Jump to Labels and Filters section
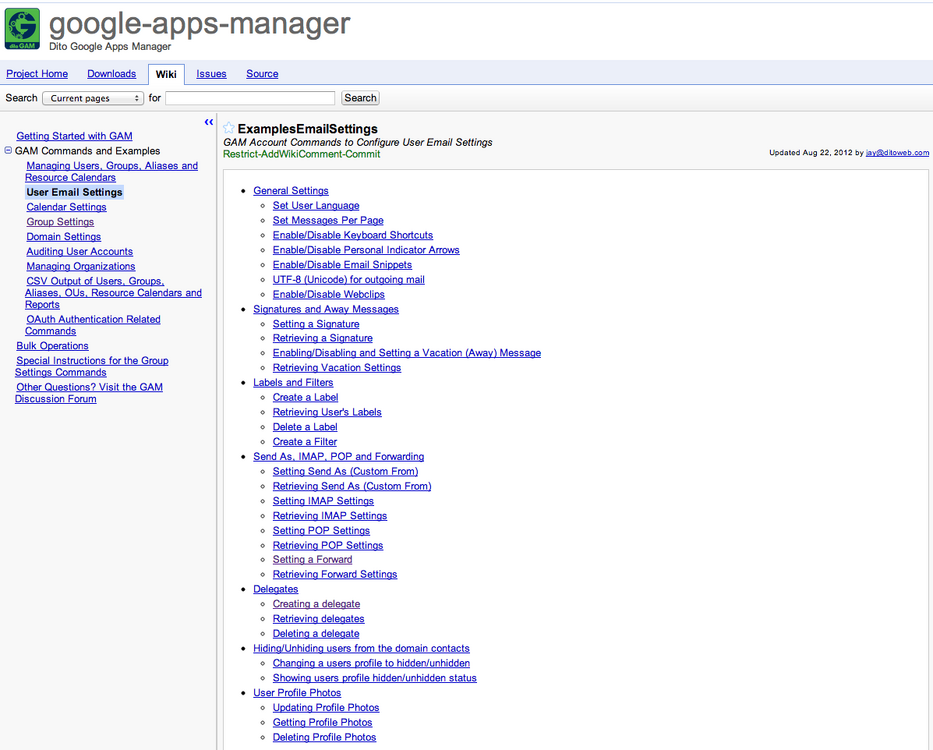This screenshot has height=750, width=933. (x=293, y=383)
